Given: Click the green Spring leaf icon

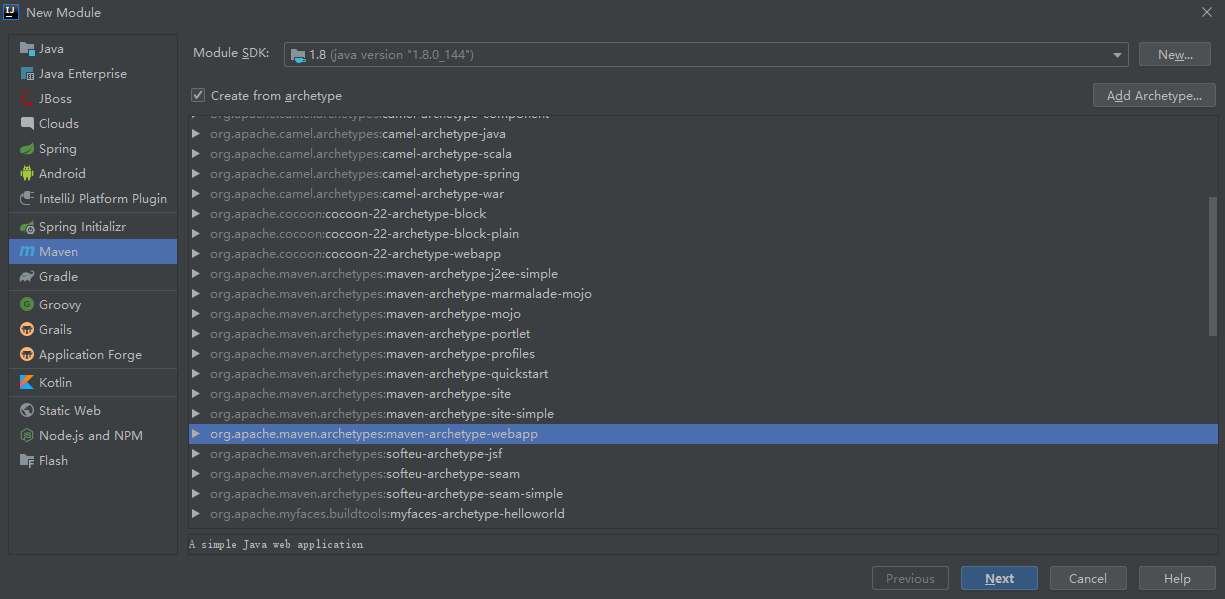Looking at the screenshot, I should point(27,149).
